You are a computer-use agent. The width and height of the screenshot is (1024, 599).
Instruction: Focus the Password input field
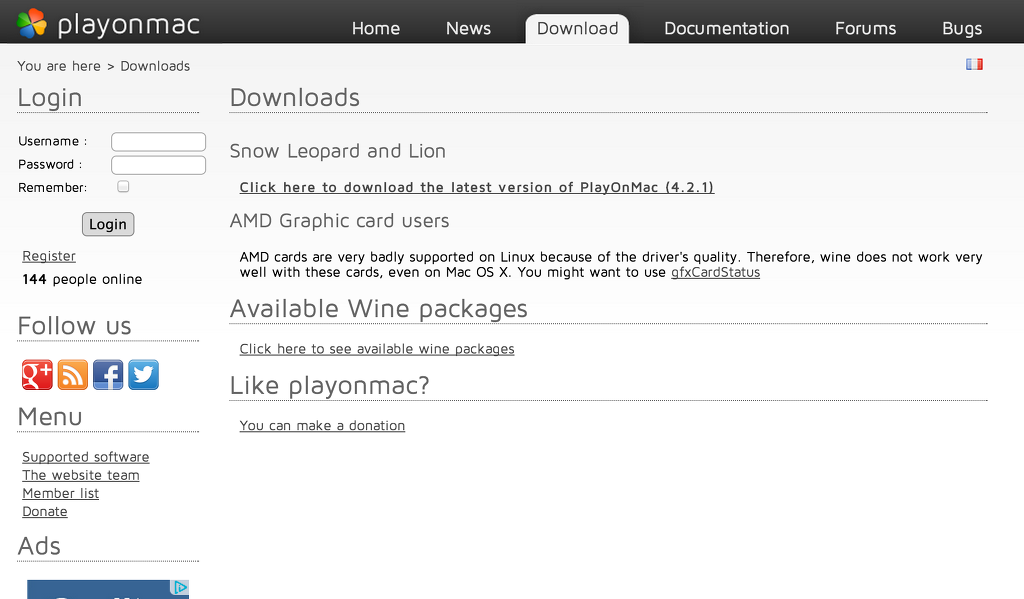tap(159, 165)
